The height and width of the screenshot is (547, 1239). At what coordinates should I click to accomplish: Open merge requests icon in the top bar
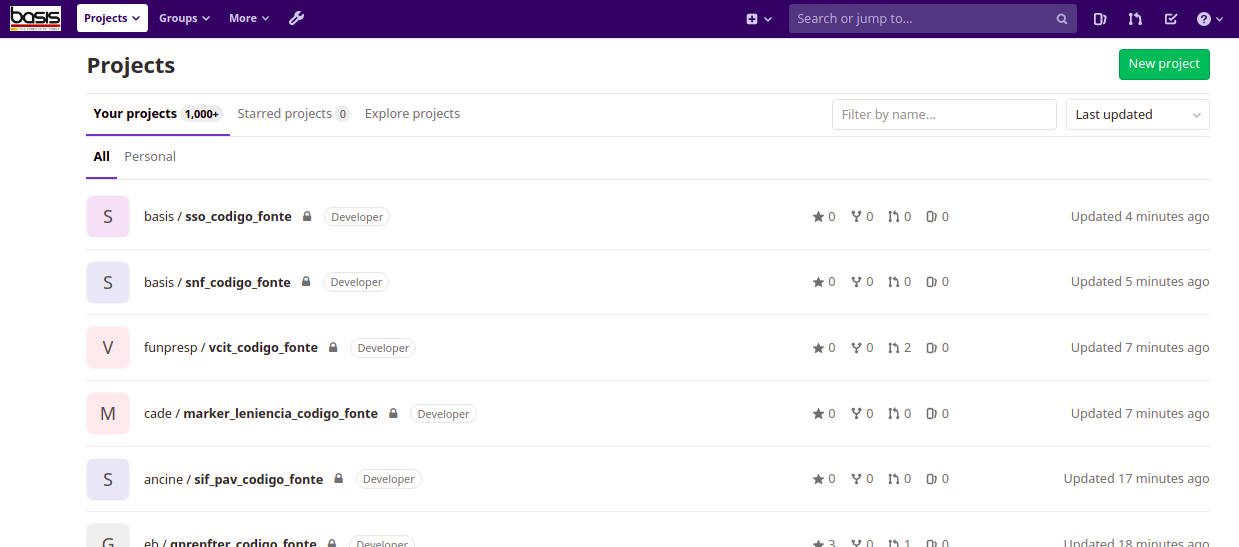[1135, 19]
